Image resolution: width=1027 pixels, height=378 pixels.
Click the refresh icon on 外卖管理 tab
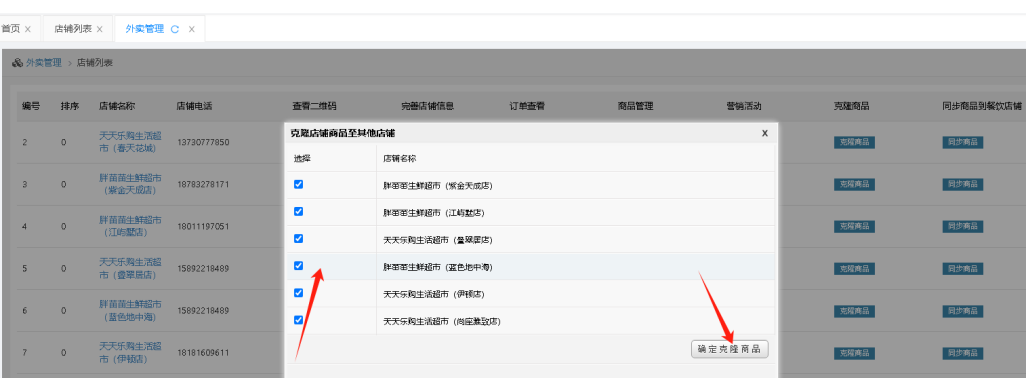pos(175,29)
